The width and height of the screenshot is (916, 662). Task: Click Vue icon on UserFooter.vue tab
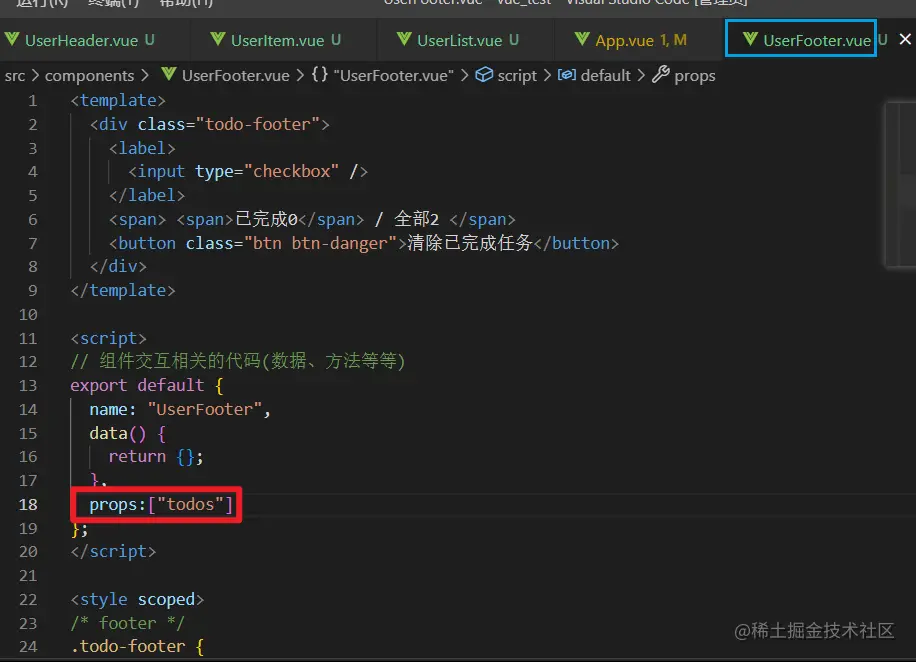tap(751, 40)
